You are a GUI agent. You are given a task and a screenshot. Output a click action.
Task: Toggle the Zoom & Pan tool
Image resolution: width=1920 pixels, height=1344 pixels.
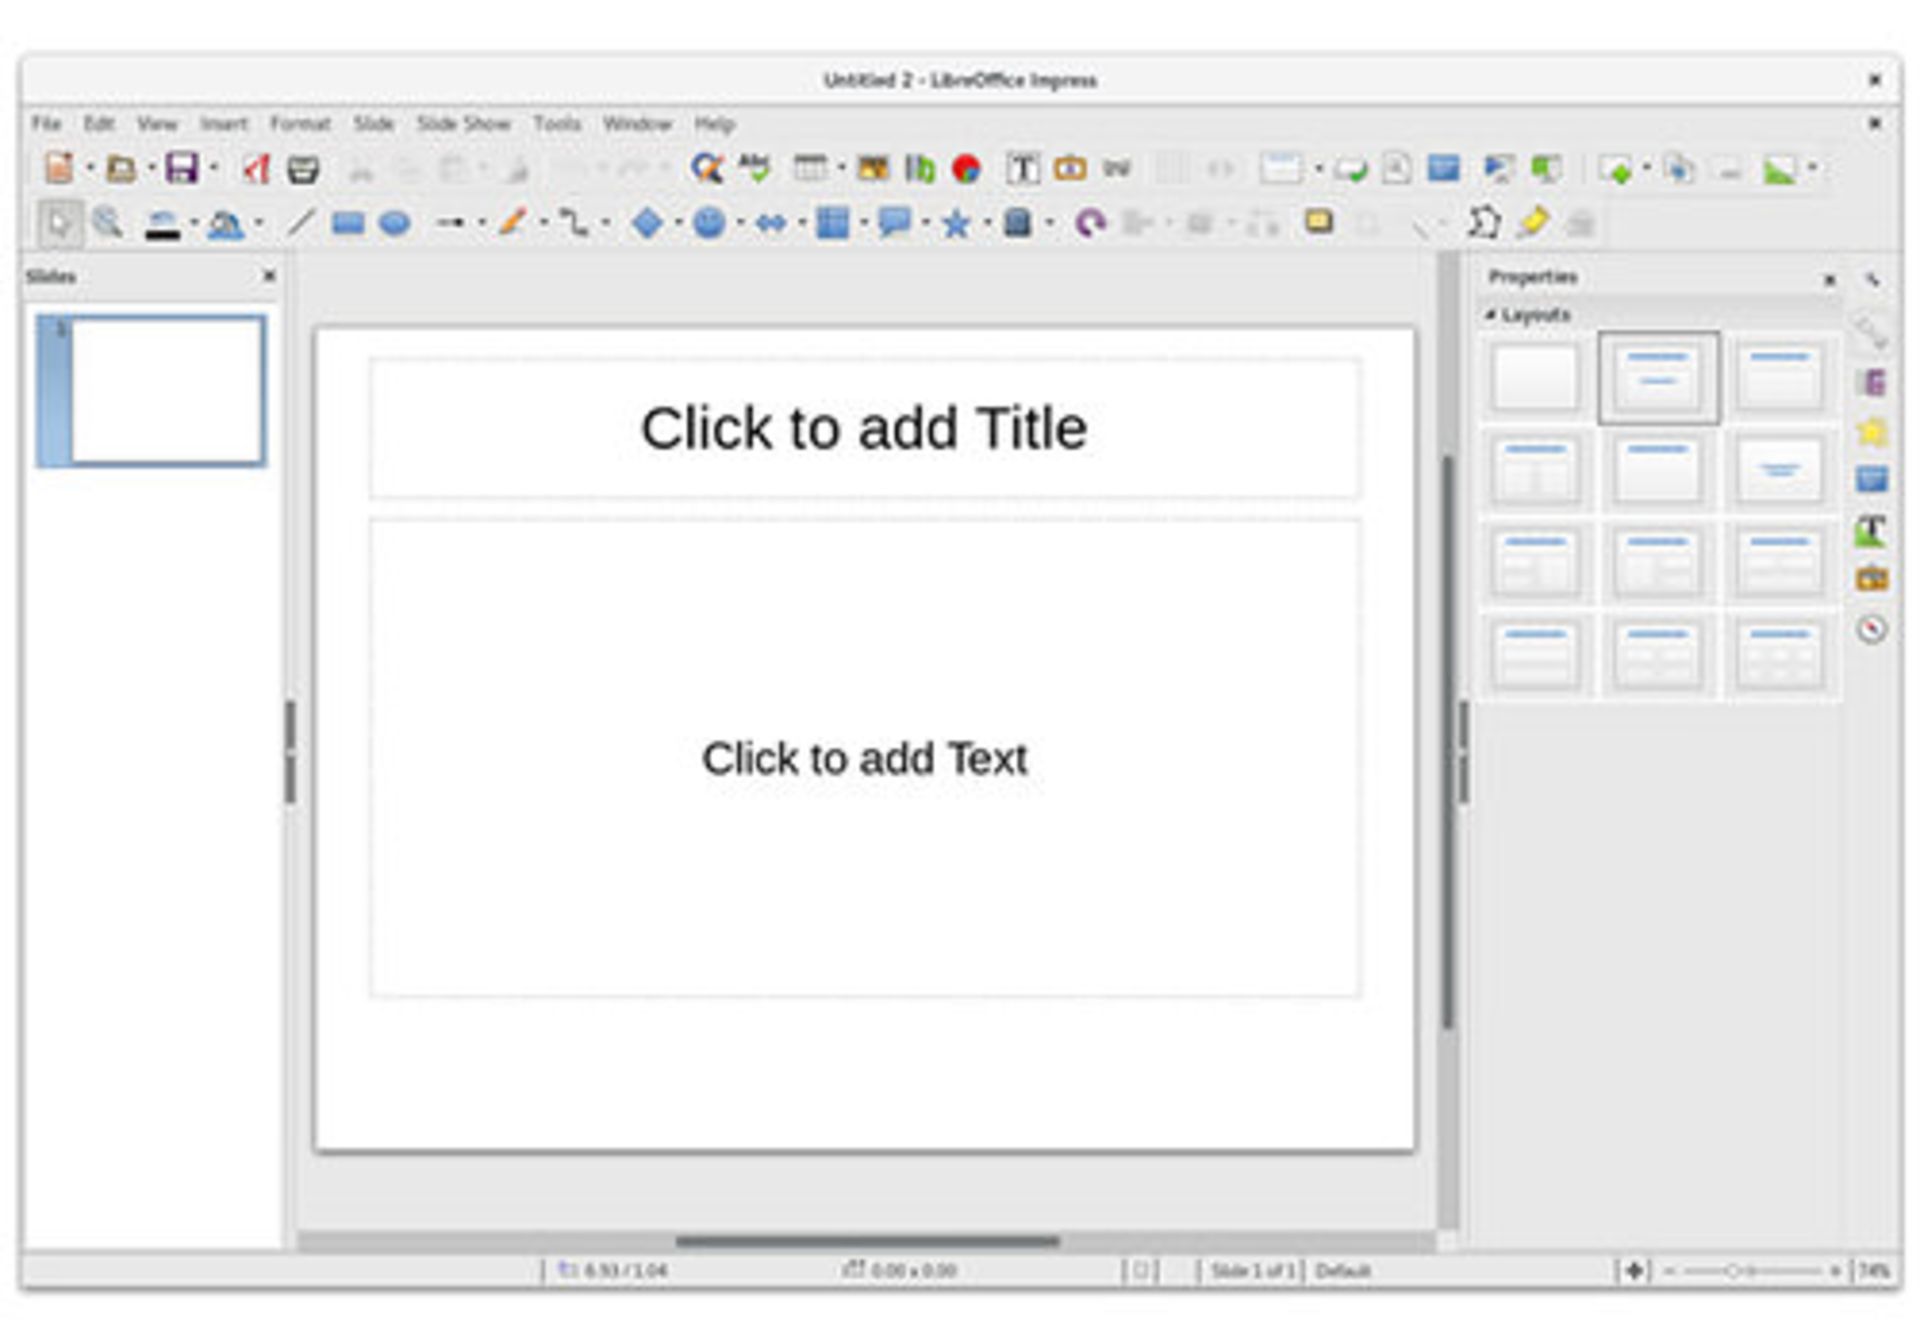click(108, 223)
